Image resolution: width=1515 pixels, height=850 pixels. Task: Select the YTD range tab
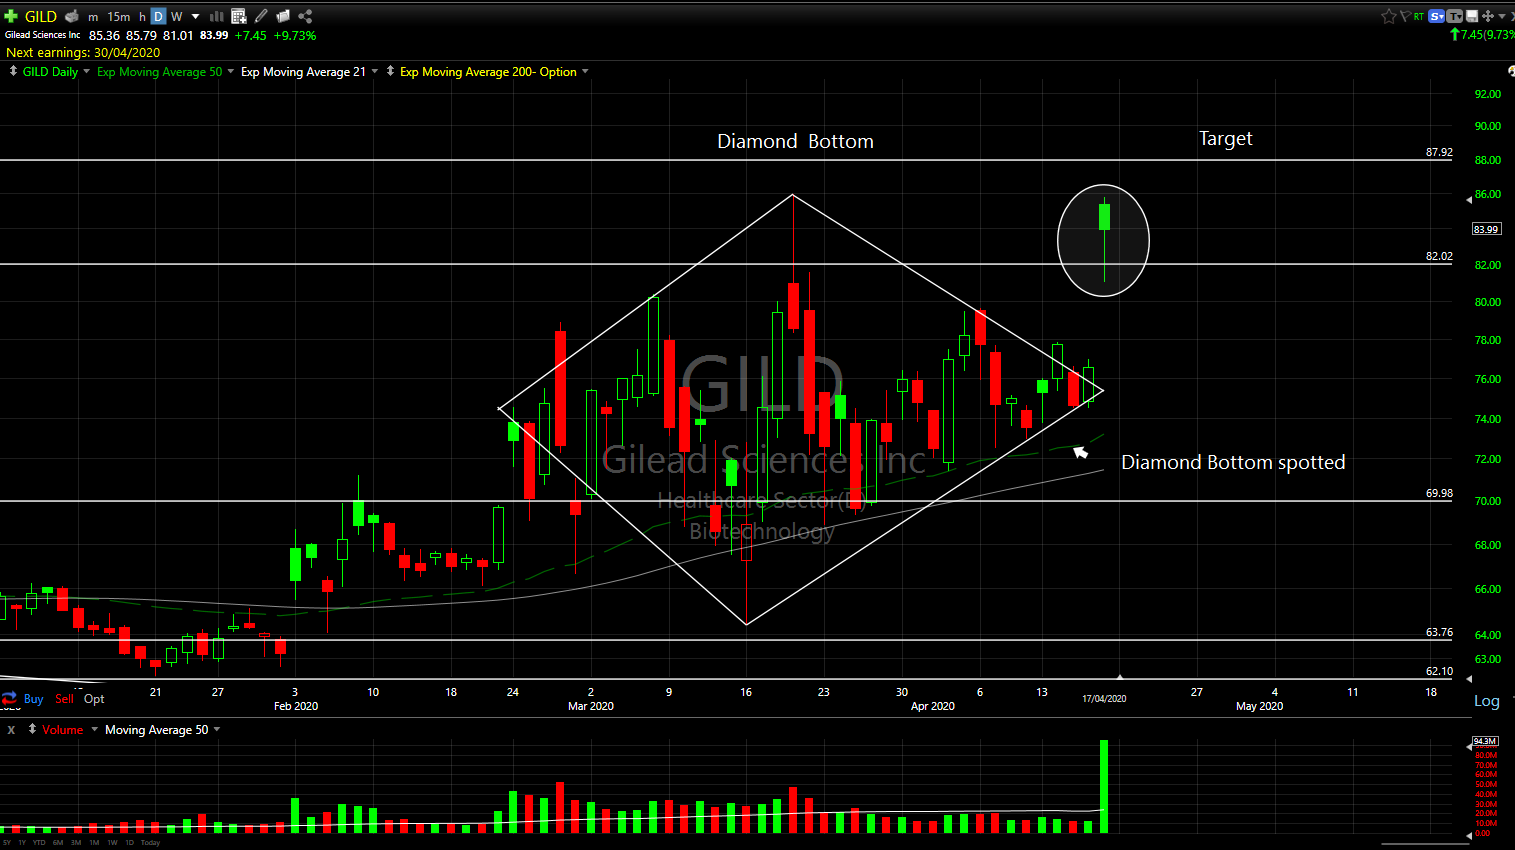click(39, 842)
